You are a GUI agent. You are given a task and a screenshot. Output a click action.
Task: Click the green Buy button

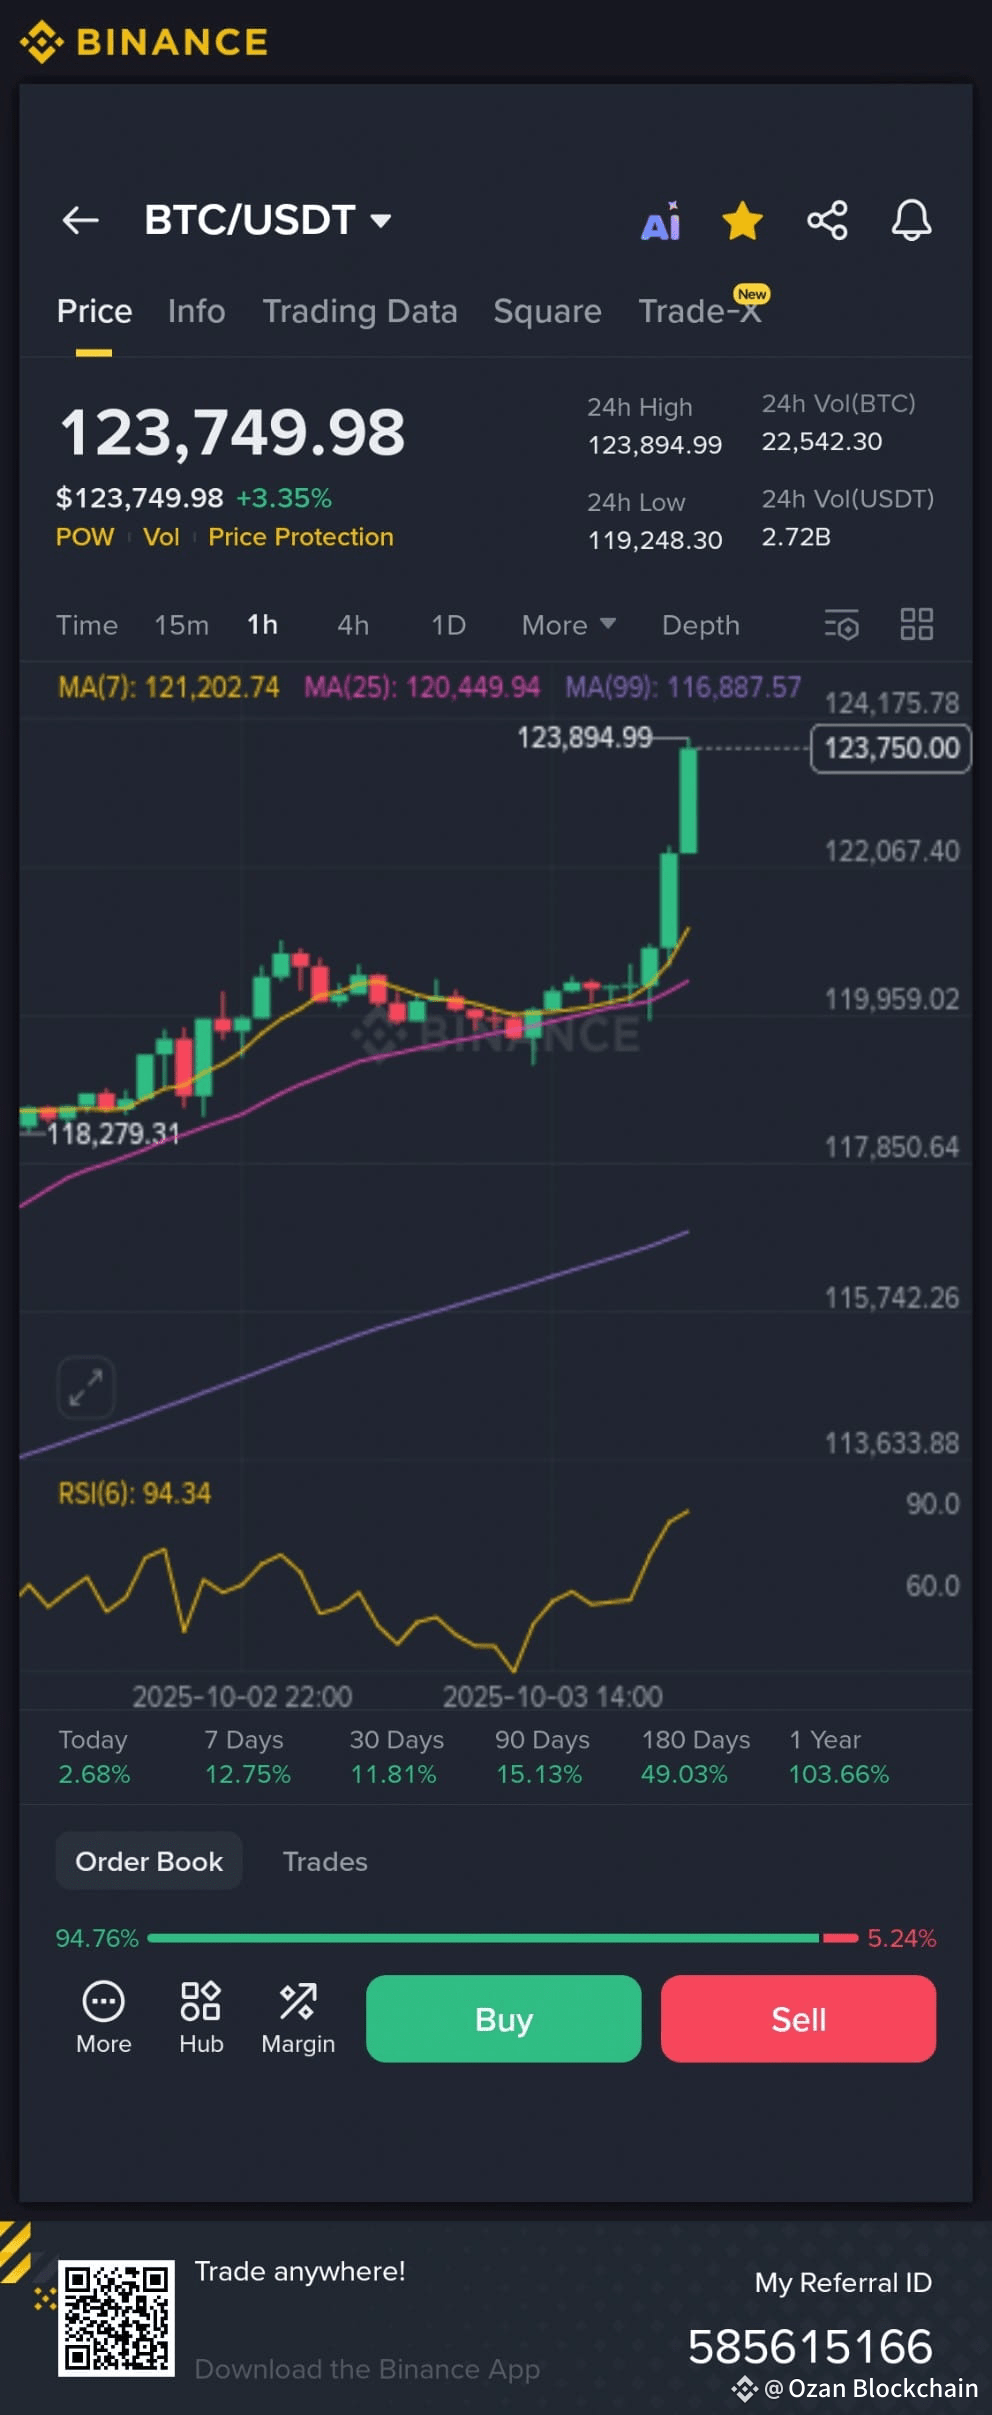(x=503, y=2018)
